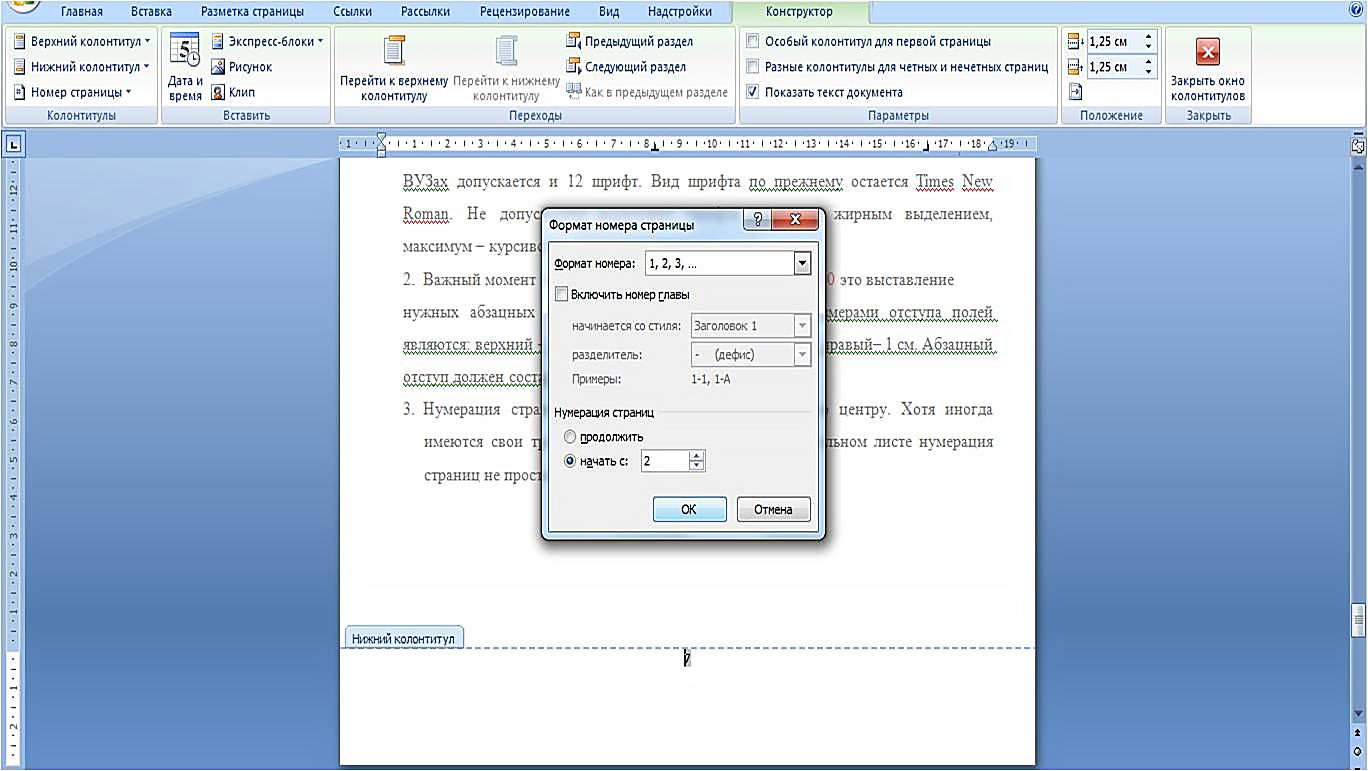The height and width of the screenshot is (771, 1368).
Task: Click the Отмена button
Action: pos(773,509)
